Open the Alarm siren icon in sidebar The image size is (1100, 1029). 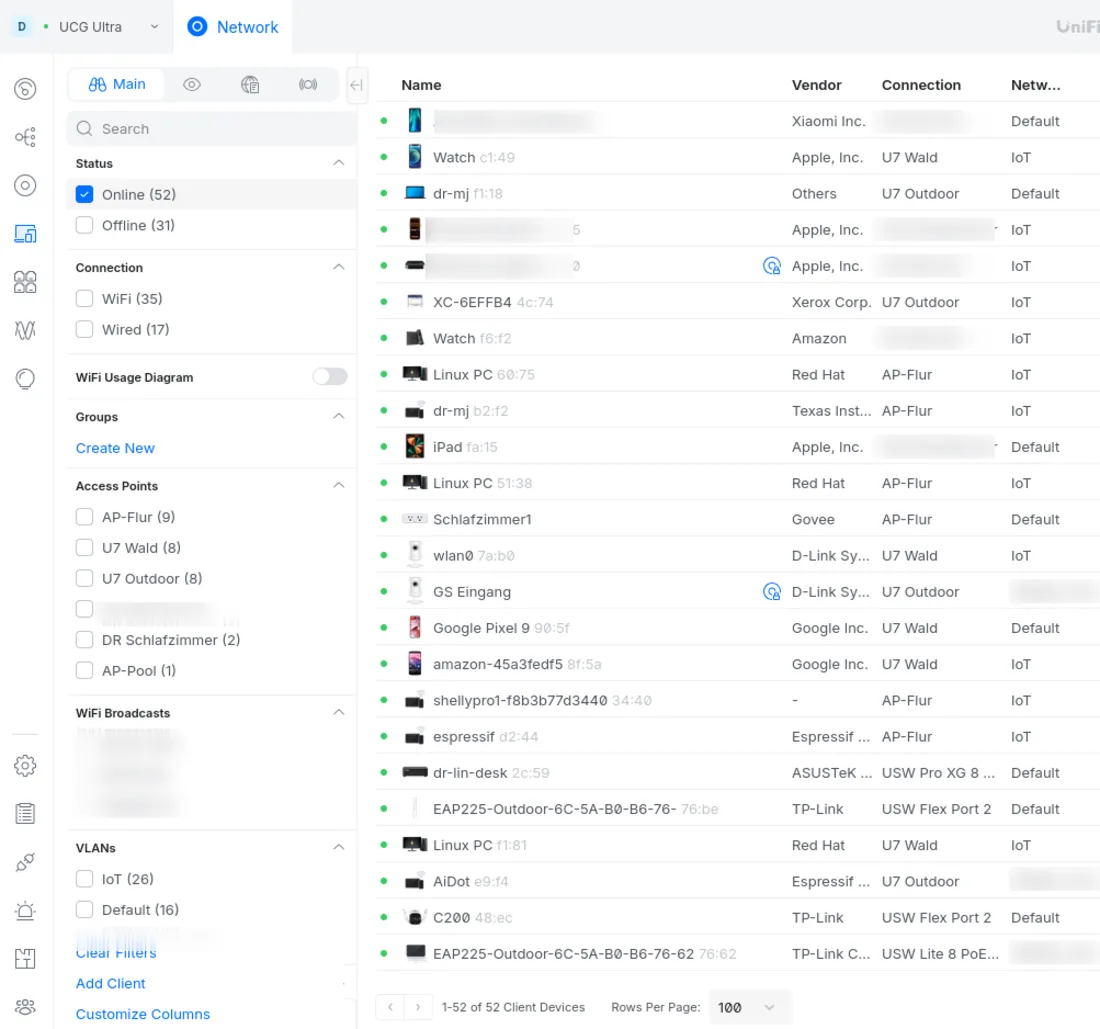pyautogui.click(x=25, y=910)
